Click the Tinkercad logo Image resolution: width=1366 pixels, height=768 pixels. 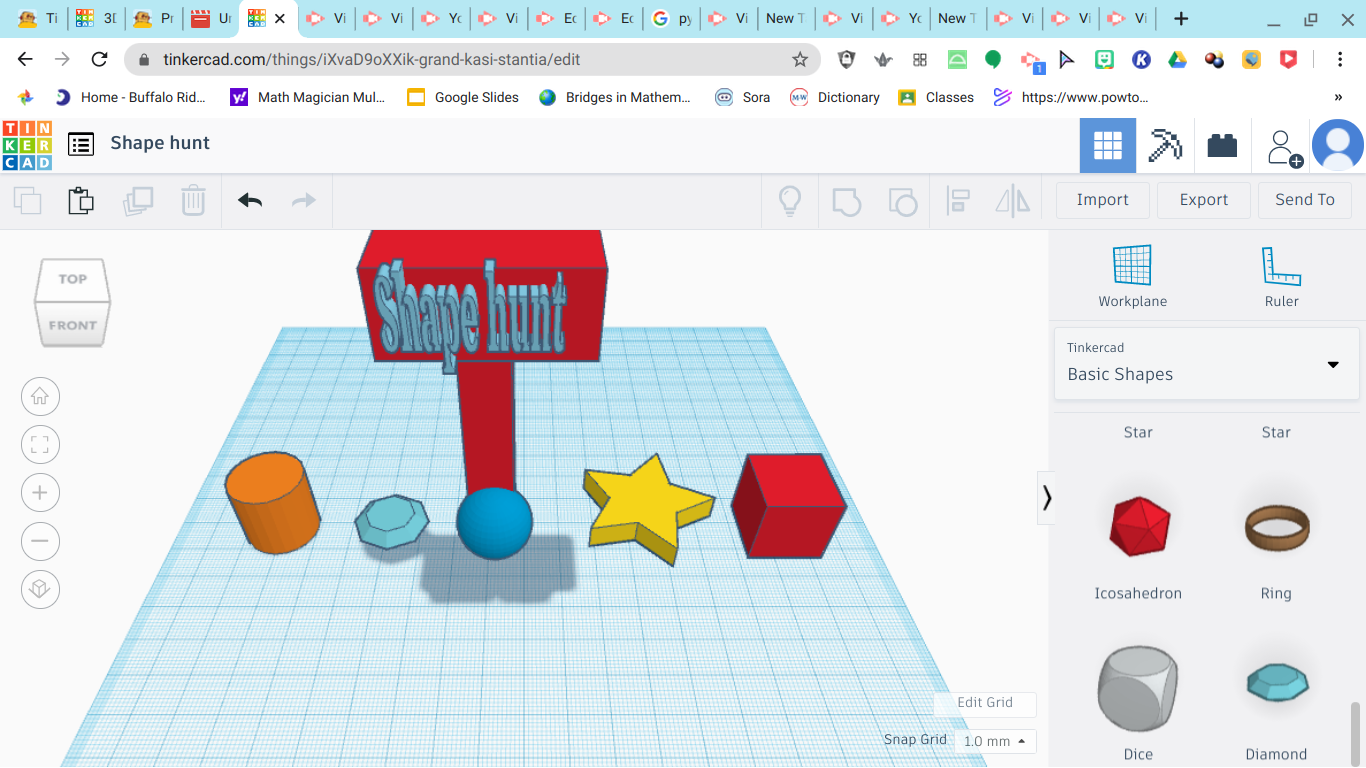pos(27,145)
